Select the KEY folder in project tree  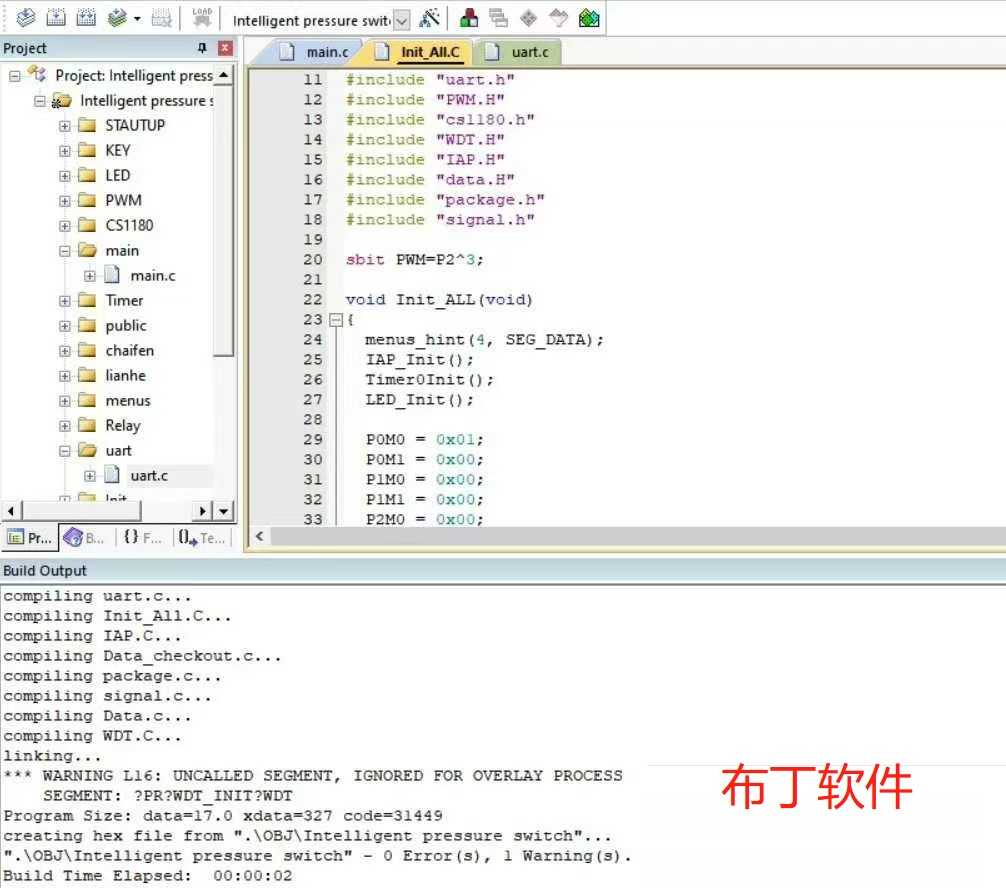(117, 150)
